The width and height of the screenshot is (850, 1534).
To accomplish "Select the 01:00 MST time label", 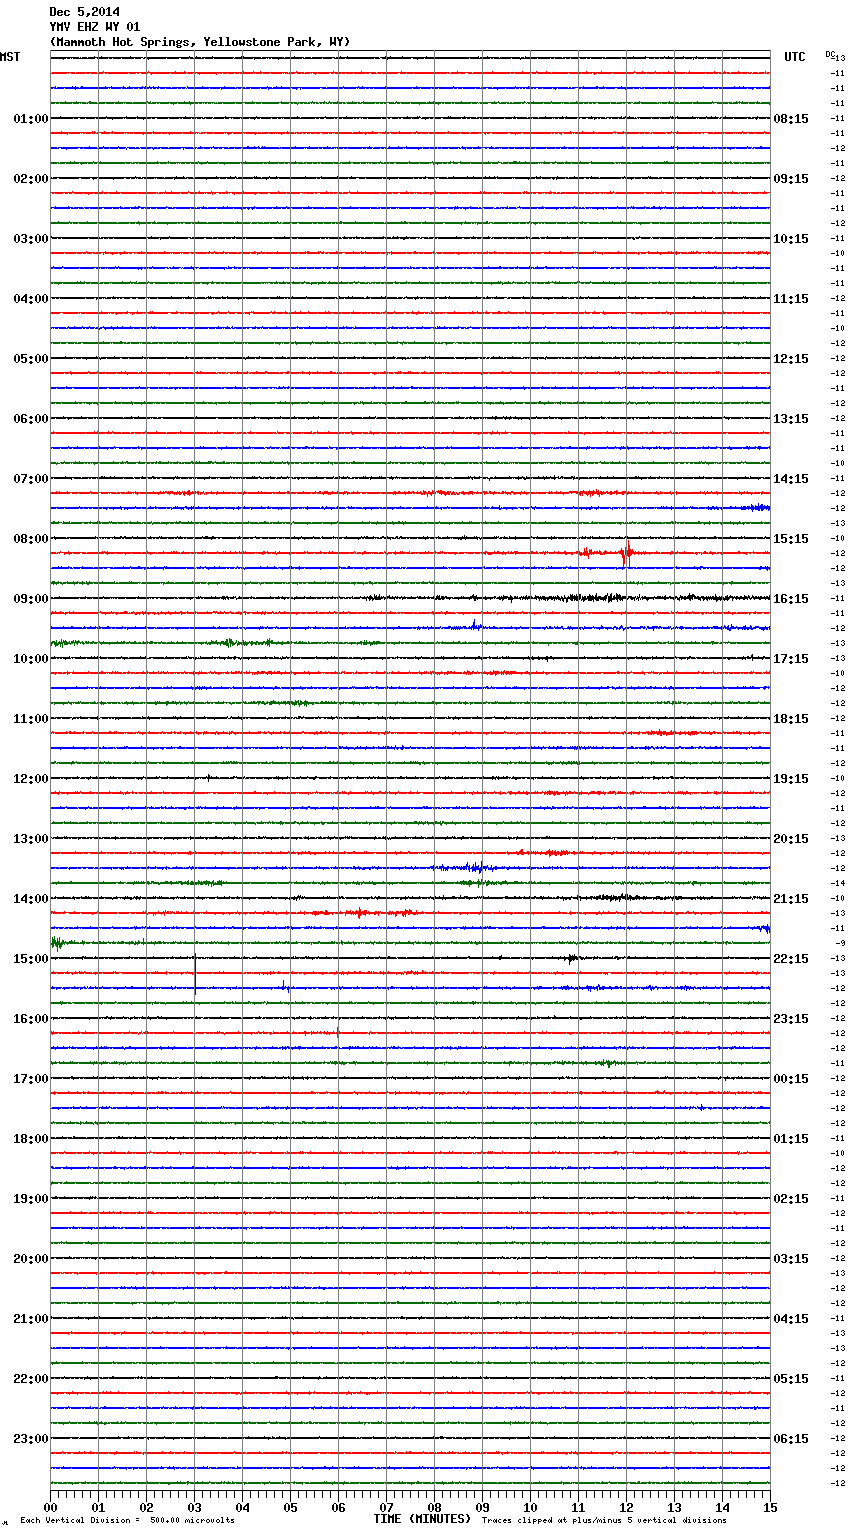I will [31, 119].
